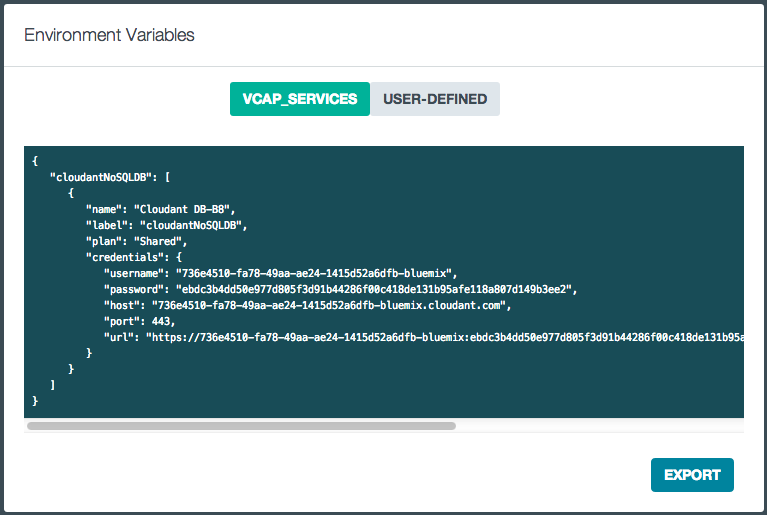
Task: Click the "label": "cloudantNoSQLDB" line
Action: [166, 225]
